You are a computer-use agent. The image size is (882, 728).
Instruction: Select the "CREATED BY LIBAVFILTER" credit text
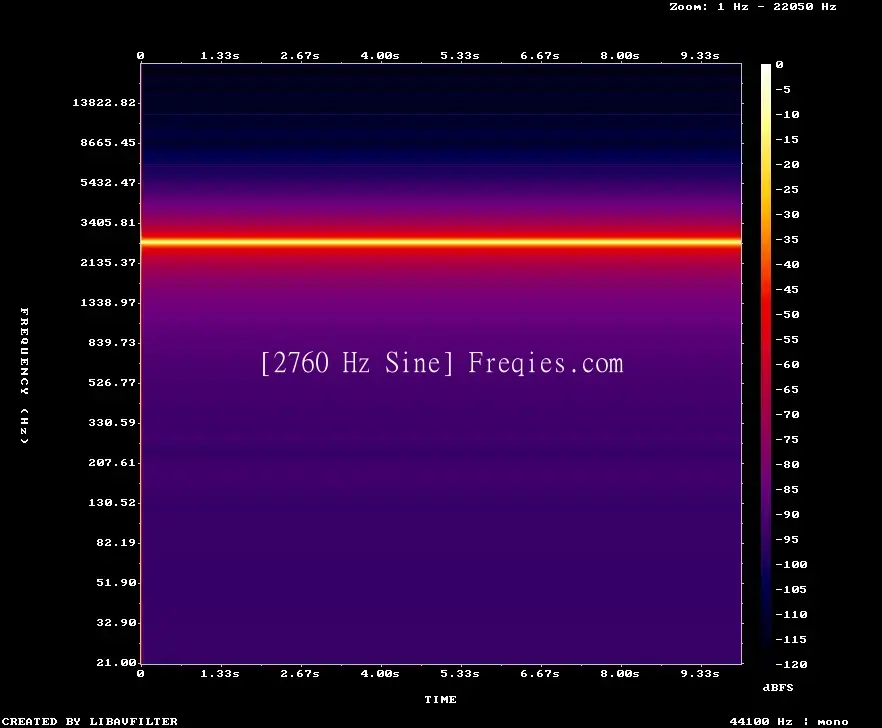[x=89, y=721]
